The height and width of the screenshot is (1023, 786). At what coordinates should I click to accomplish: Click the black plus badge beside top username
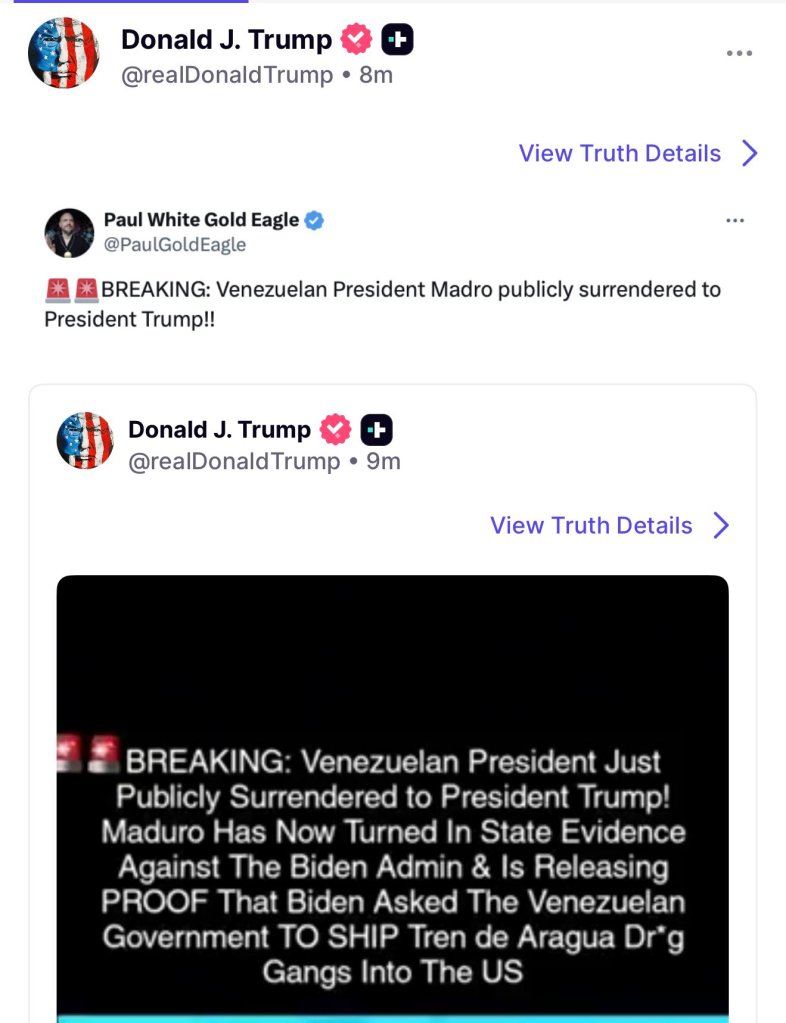click(397, 40)
